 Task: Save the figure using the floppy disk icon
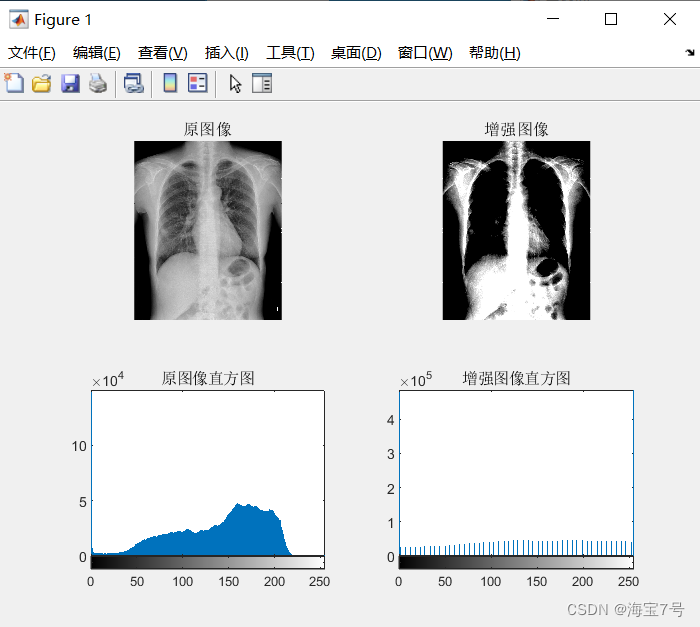tap(70, 84)
